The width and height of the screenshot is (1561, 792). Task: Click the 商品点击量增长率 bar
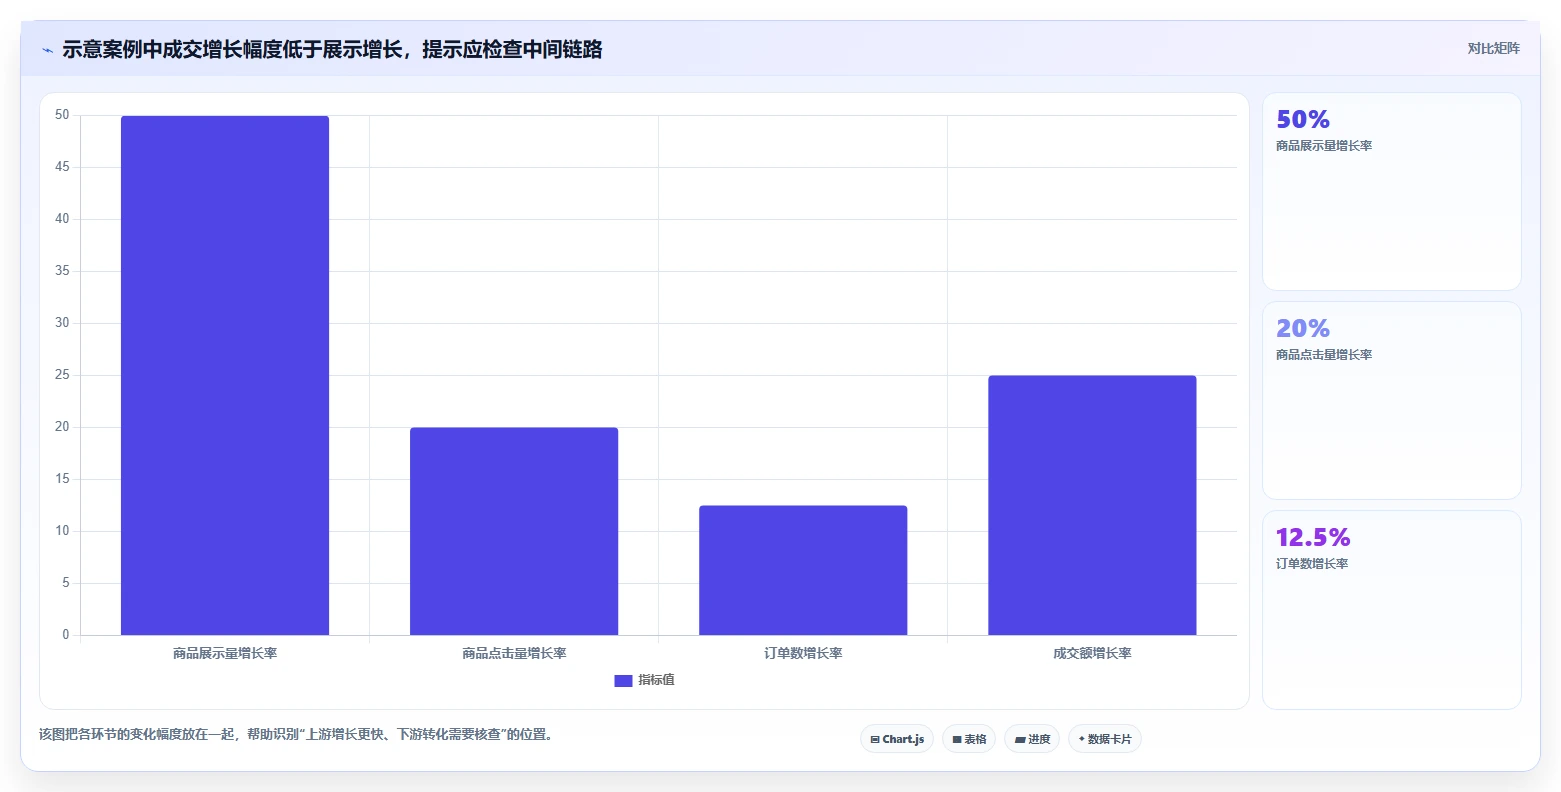tap(514, 531)
